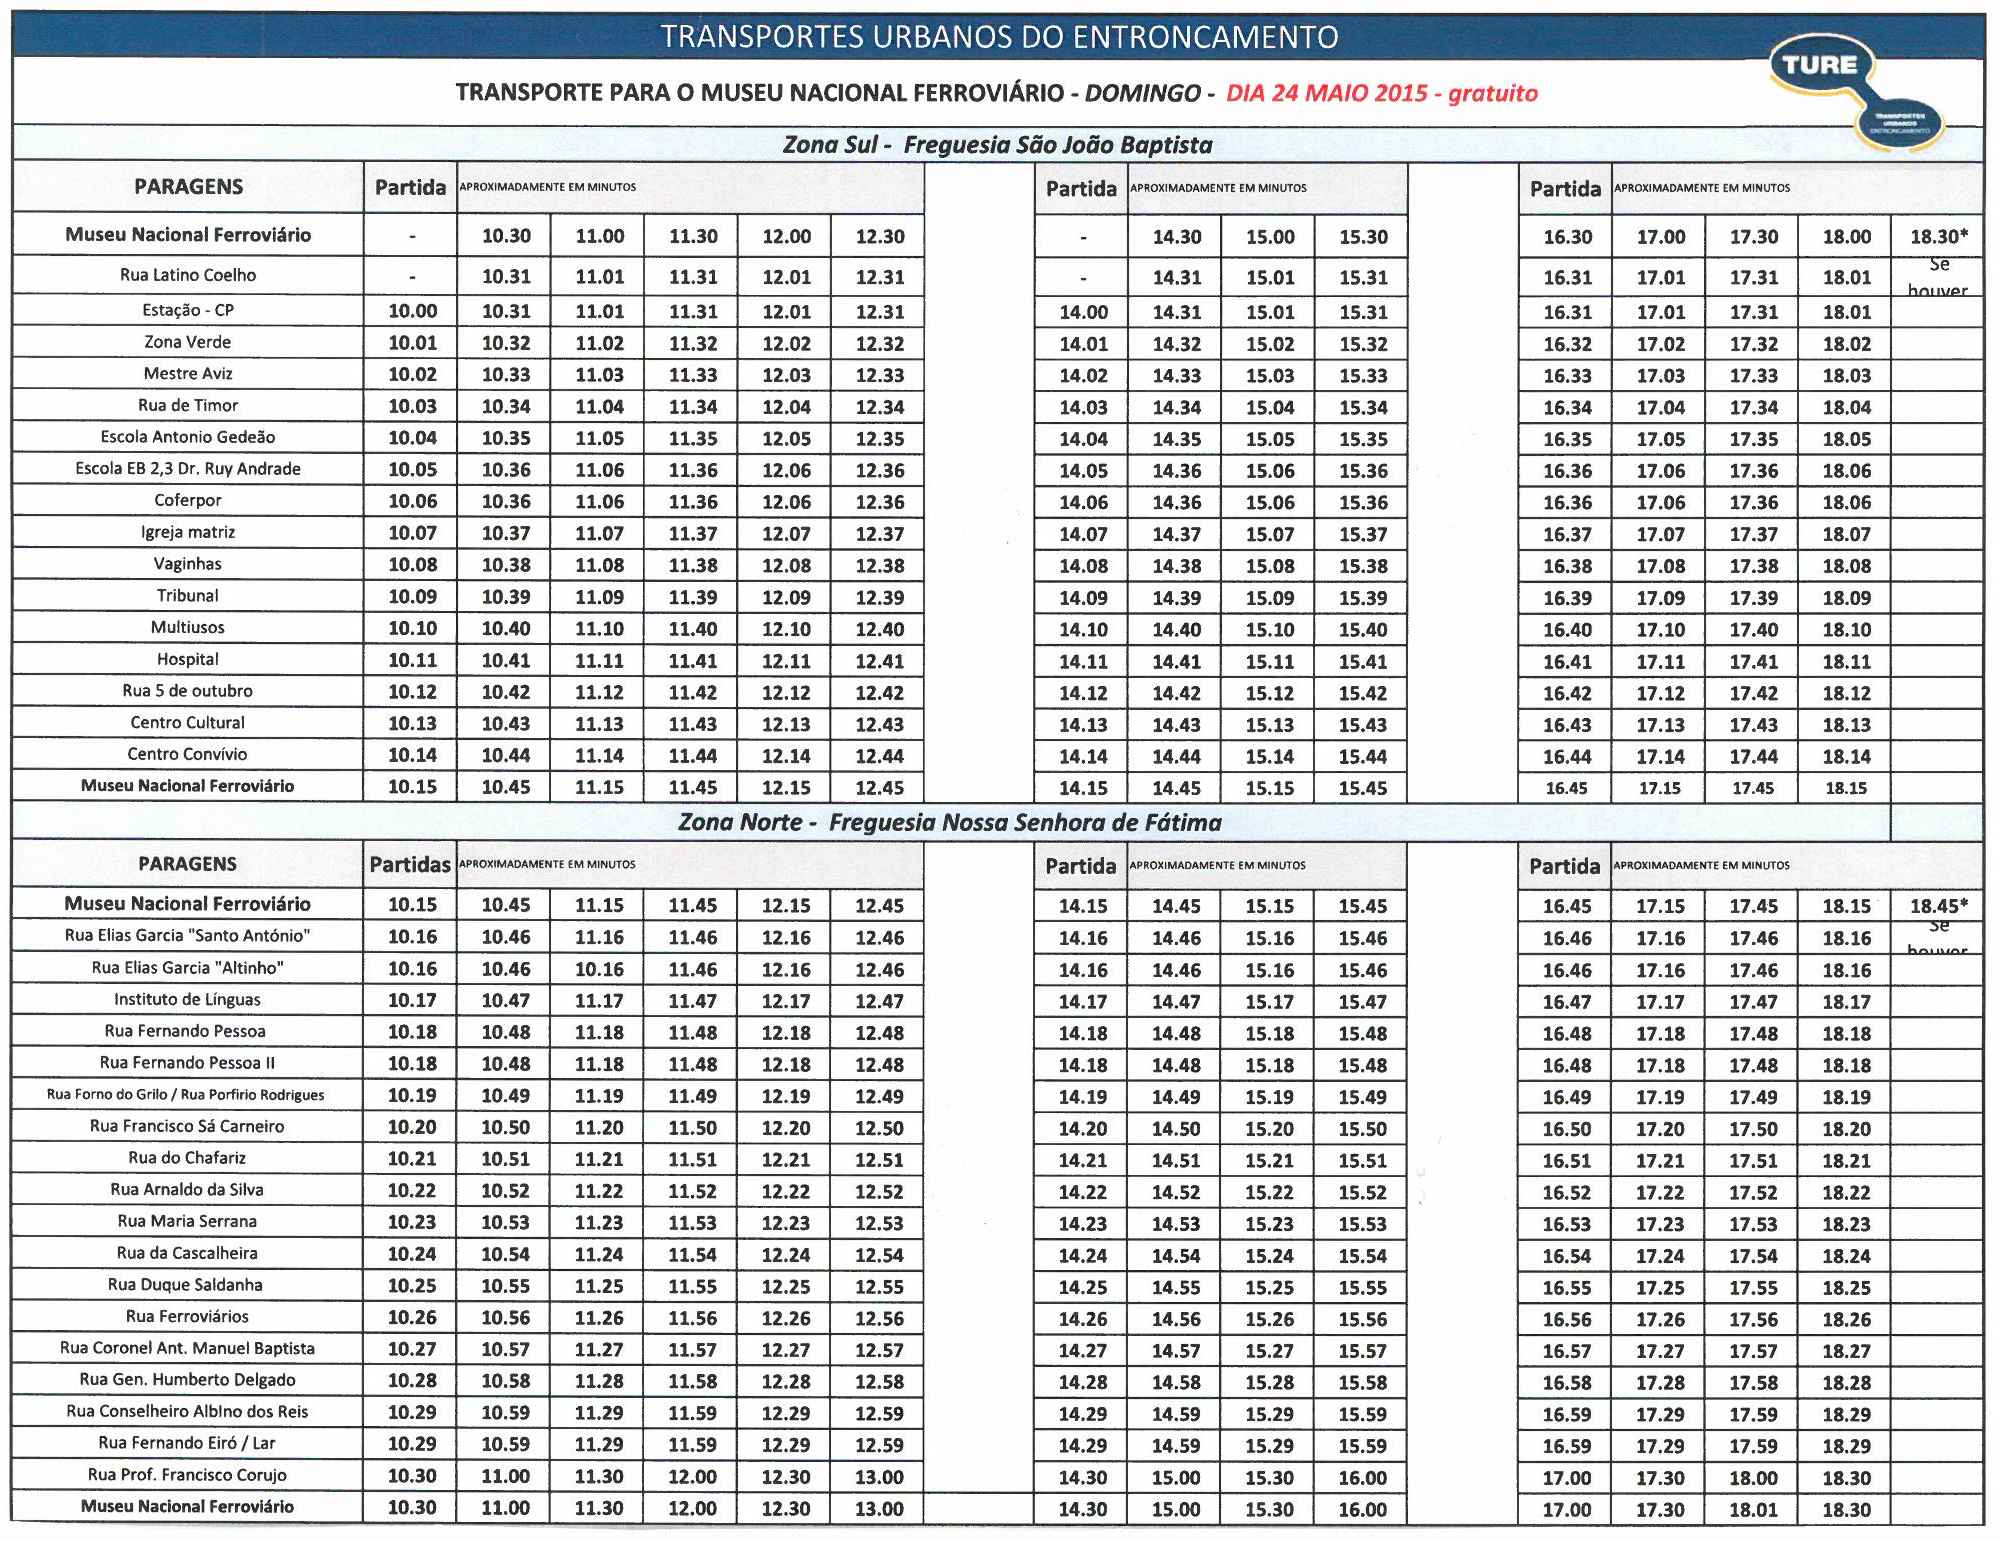2001x1541 pixels.
Task: Click the 'Rua Latino Coelho' stop name
Action: point(188,275)
